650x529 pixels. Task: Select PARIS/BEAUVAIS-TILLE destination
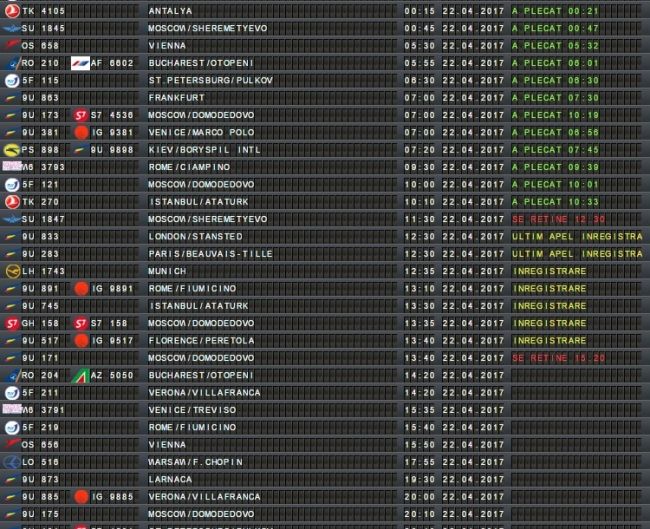click(211, 254)
